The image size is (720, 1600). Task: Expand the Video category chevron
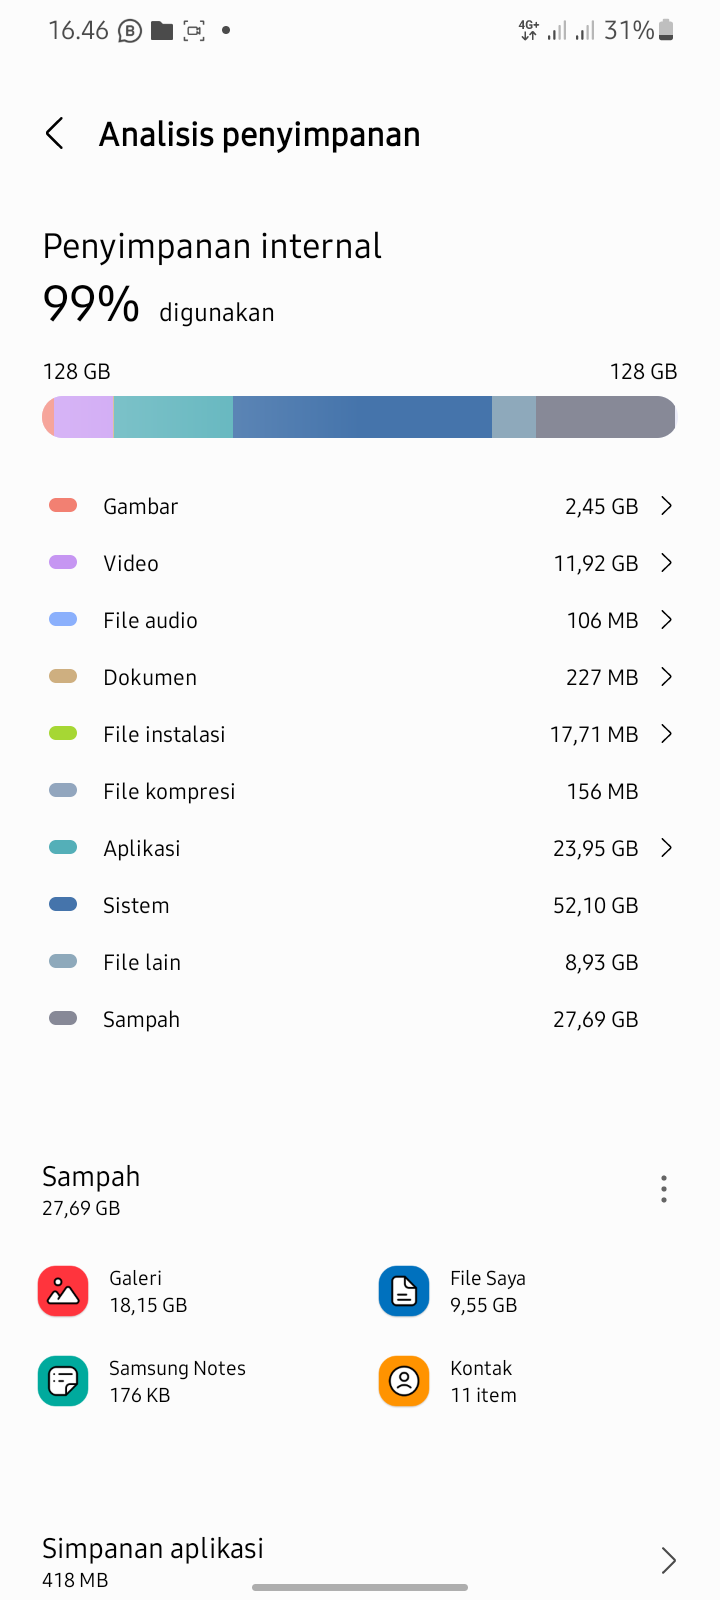point(666,563)
